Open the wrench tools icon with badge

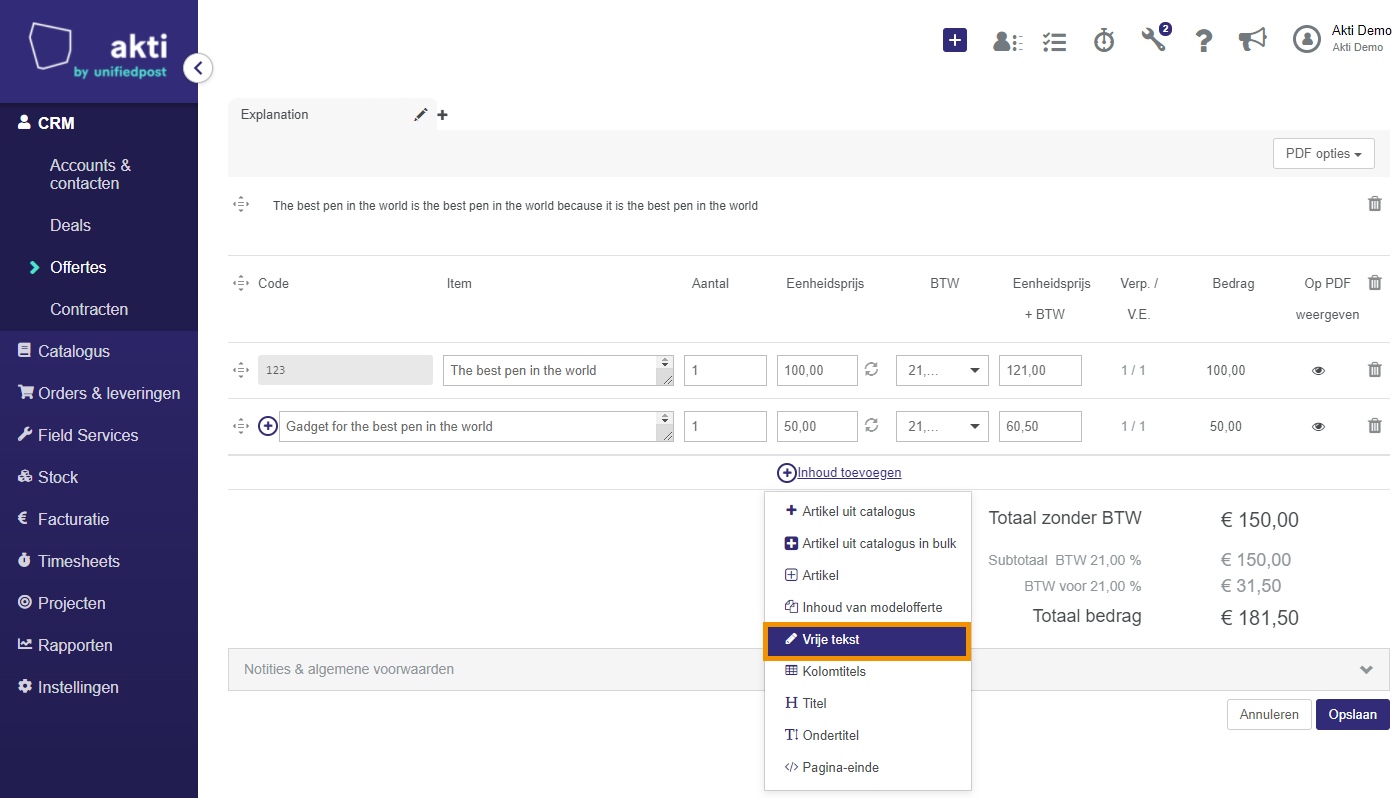1154,39
